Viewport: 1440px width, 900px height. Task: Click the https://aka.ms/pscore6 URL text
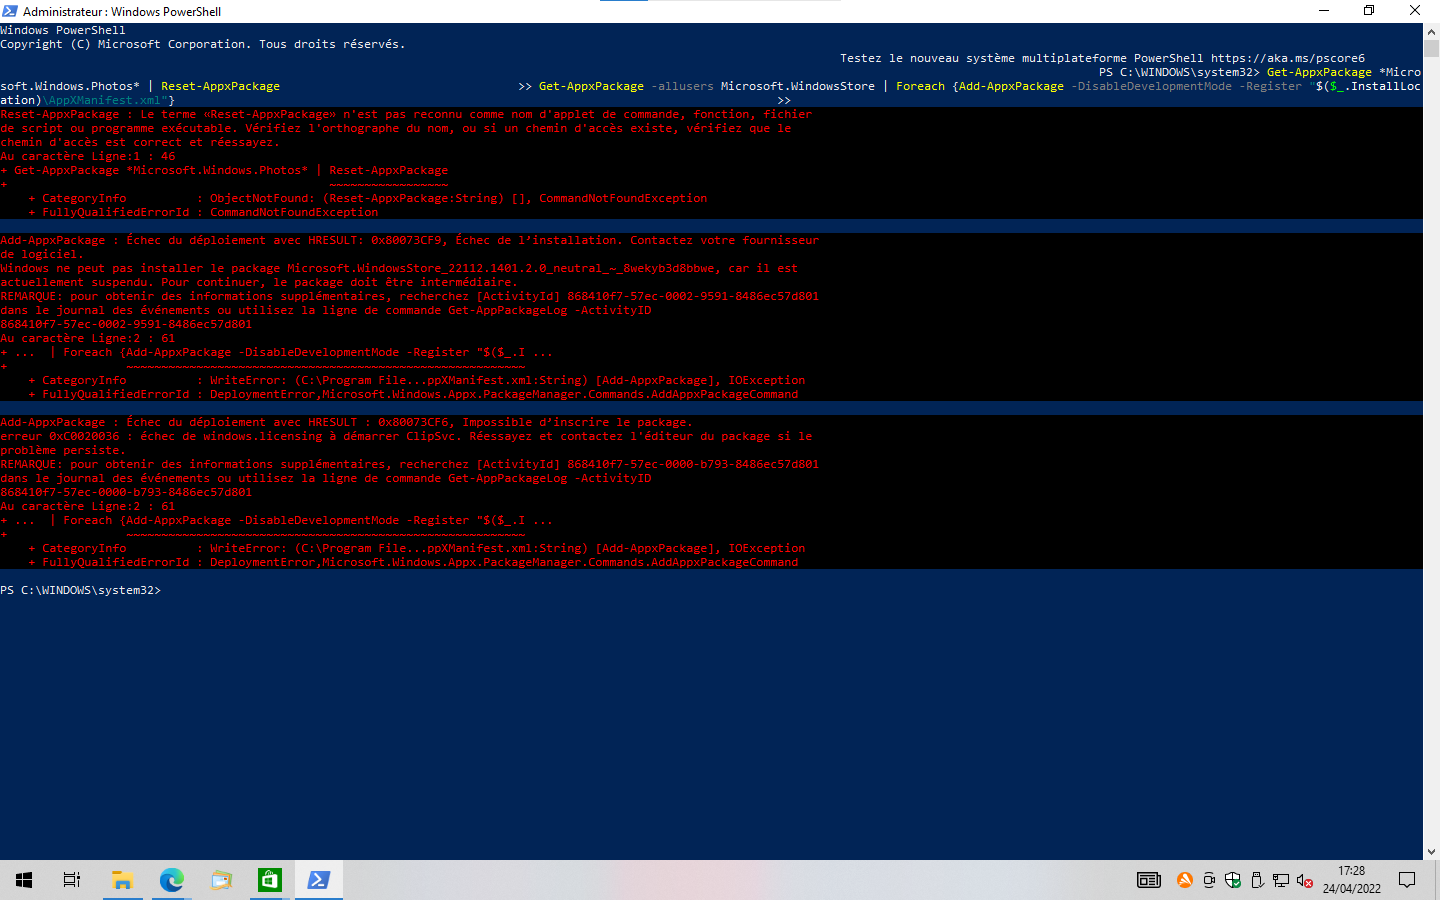(1288, 58)
